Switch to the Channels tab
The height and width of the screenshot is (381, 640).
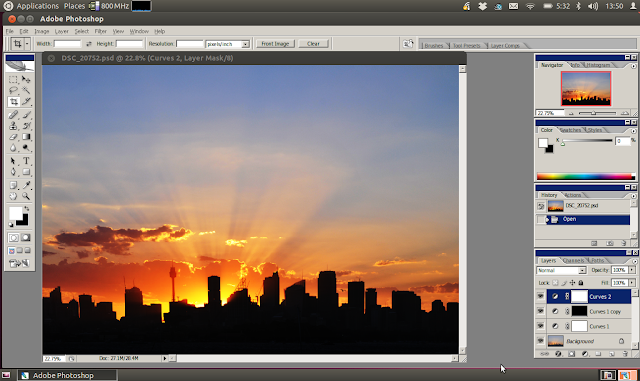tap(573, 261)
